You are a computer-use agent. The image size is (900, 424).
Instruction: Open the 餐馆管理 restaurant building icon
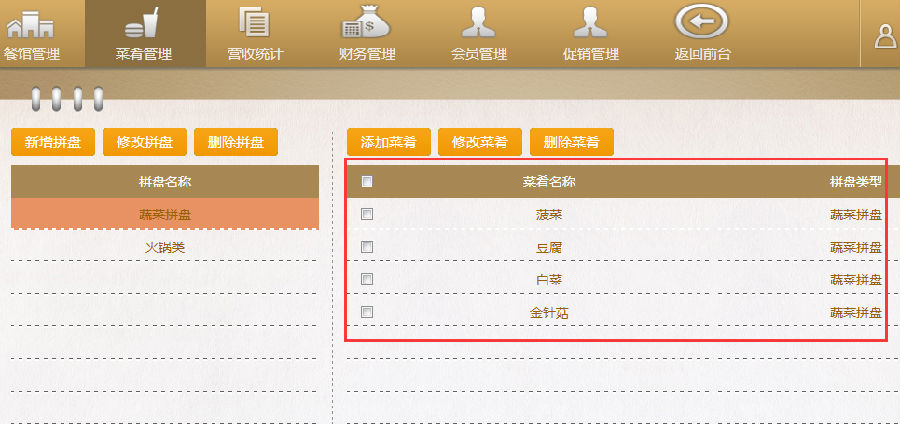[x=30, y=24]
